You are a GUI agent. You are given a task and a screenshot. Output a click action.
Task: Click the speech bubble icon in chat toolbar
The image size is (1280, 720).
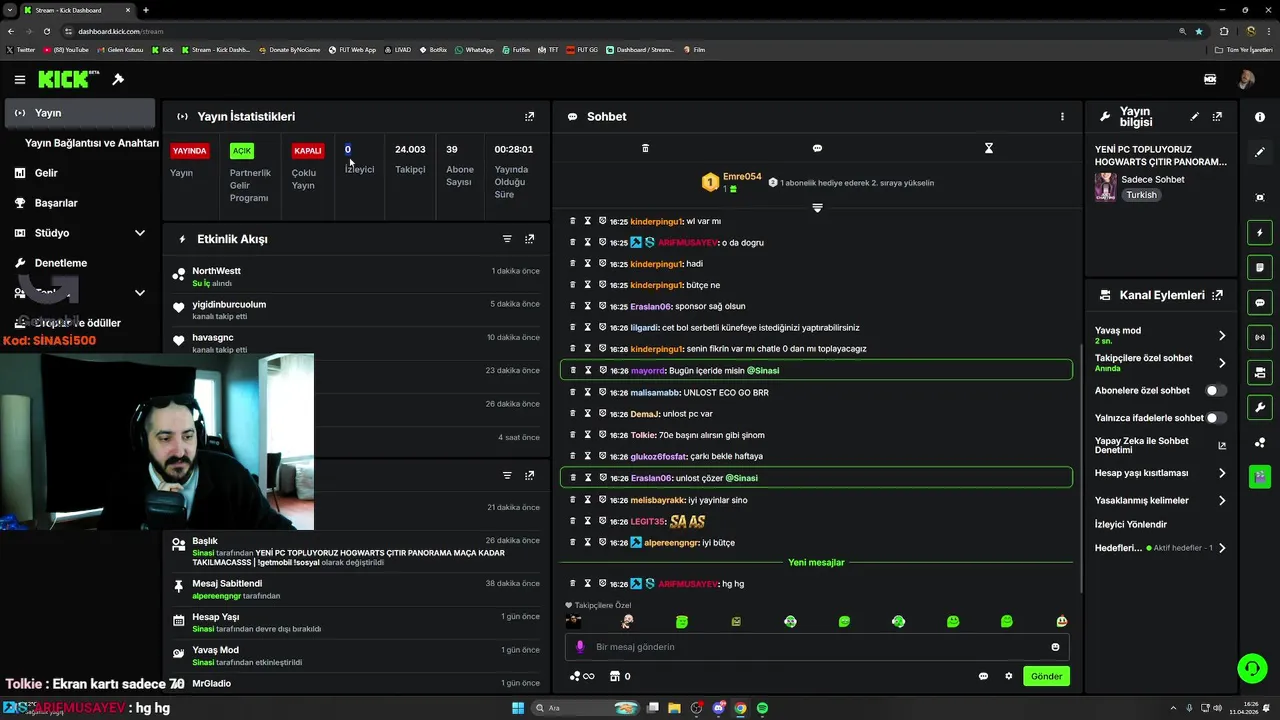pos(817,148)
